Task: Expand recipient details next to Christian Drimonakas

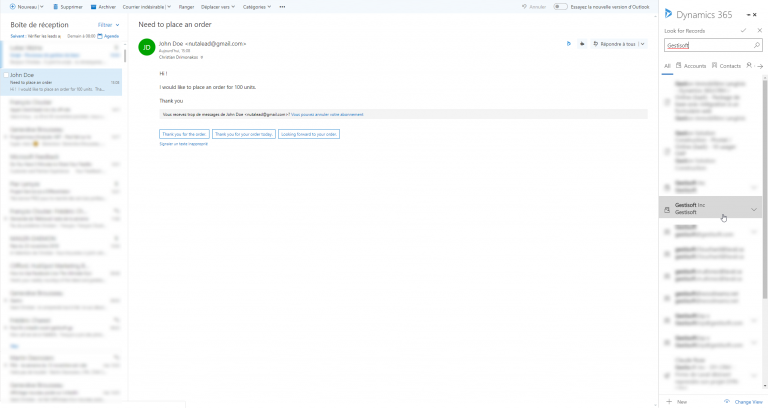Action: tap(202, 57)
